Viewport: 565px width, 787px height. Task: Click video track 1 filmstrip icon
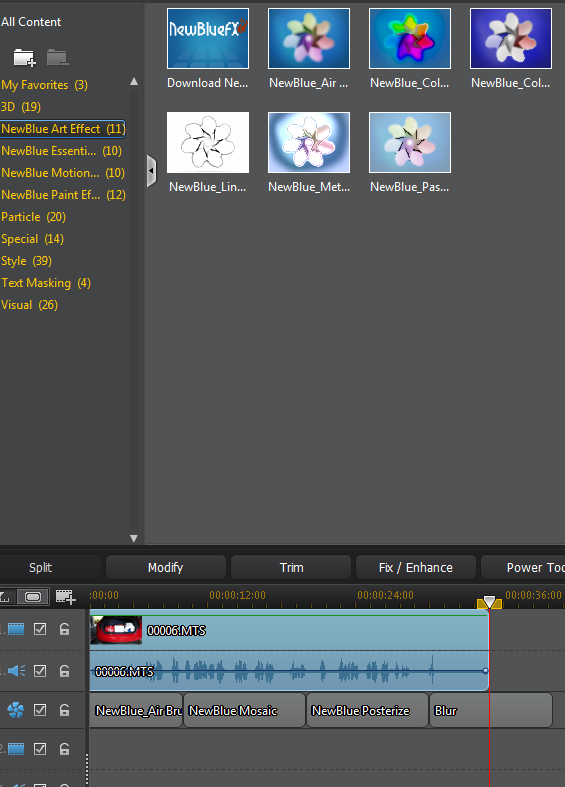[x=16, y=629]
